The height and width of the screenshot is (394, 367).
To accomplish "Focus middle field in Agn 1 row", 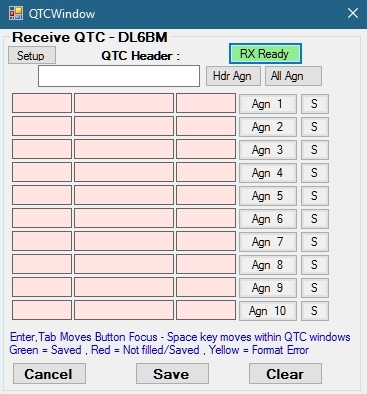I will tap(124, 103).
